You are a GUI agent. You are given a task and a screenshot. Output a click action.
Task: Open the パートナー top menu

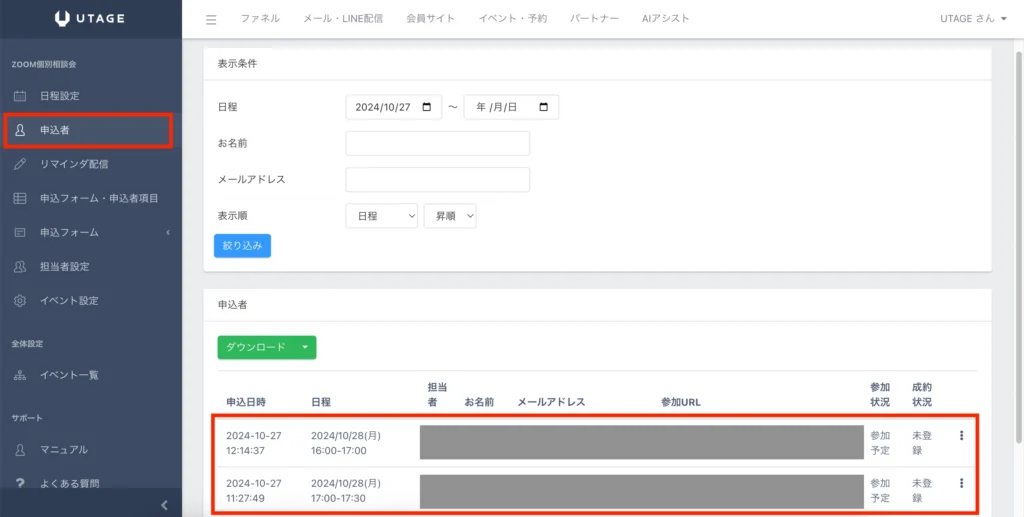594,19
